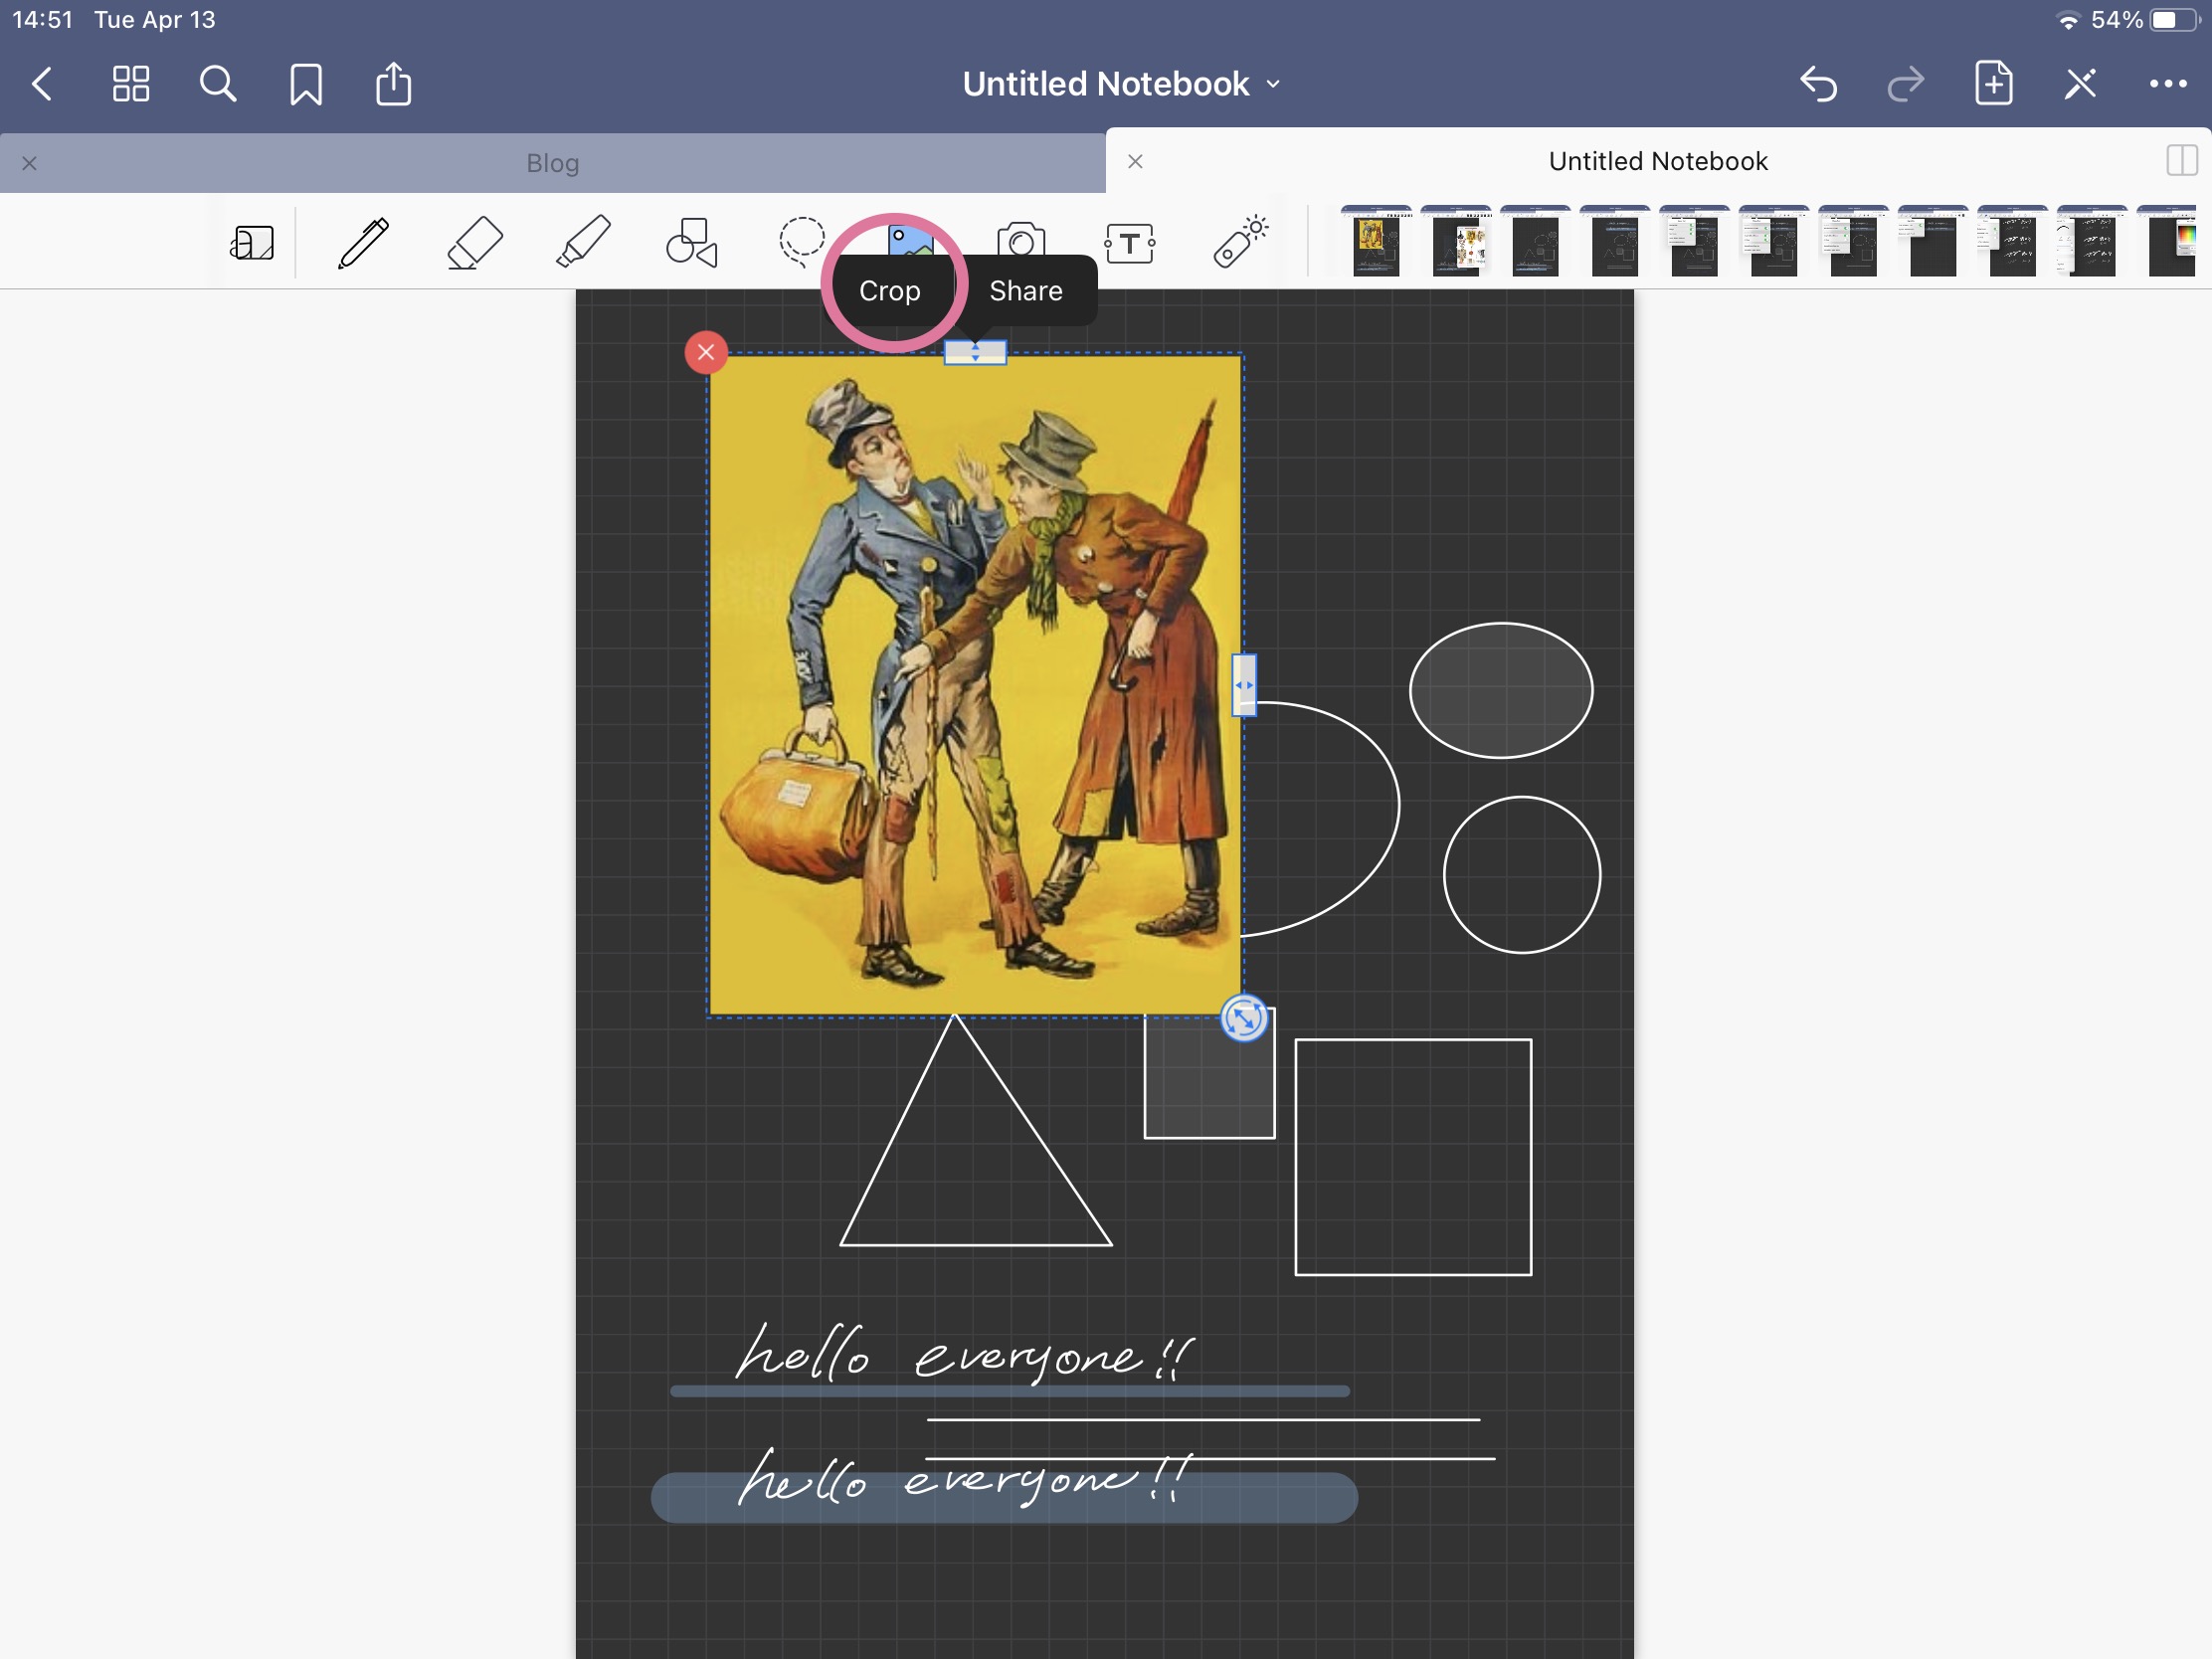Viewport: 2212px width, 1659px height.
Task: Choose Share from the image popup
Action: pos(1025,291)
